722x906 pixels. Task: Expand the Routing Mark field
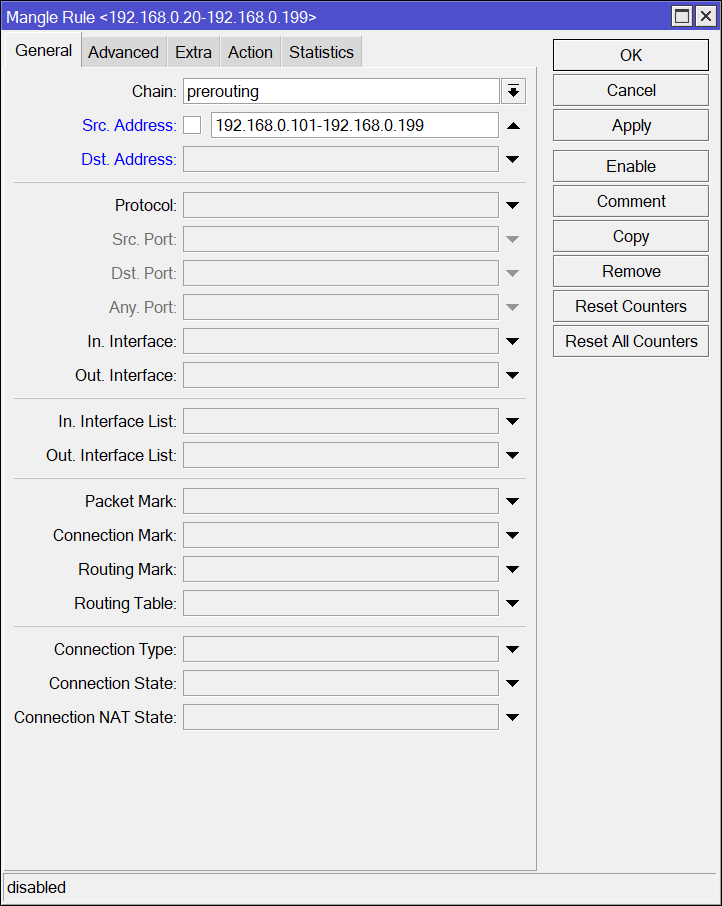tap(513, 570)
